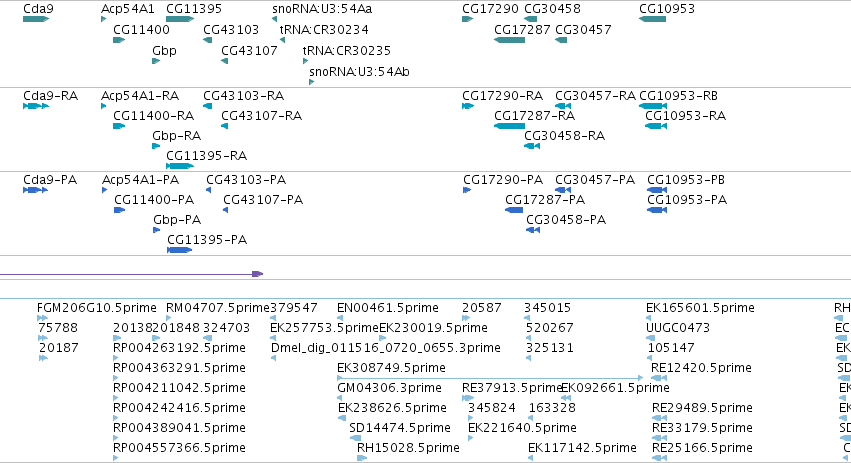Select the tRNA:CR30235 gene label
The height and width of the screenshot is (463, 851).
[x=347, y=50]
